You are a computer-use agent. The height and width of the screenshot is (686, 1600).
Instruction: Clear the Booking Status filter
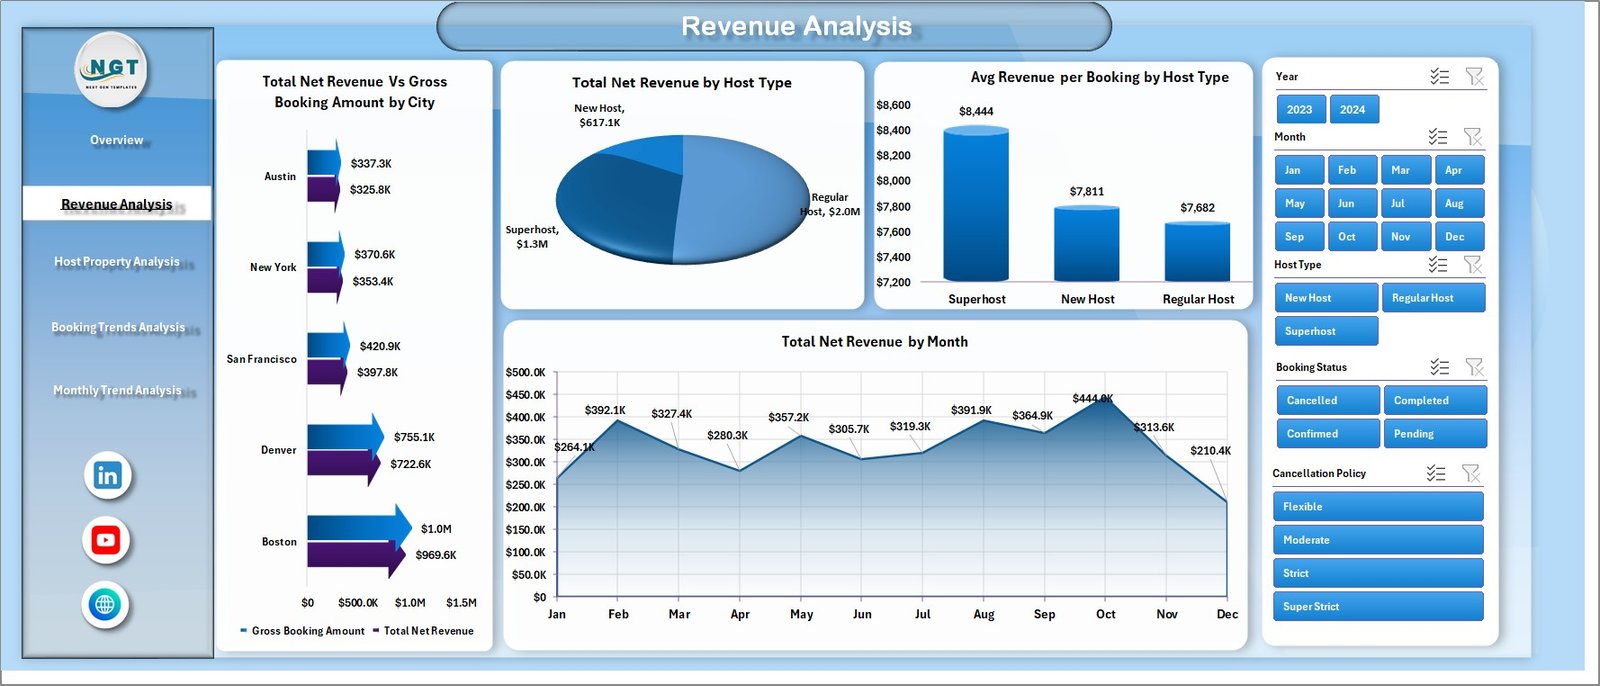[1474, 367]
